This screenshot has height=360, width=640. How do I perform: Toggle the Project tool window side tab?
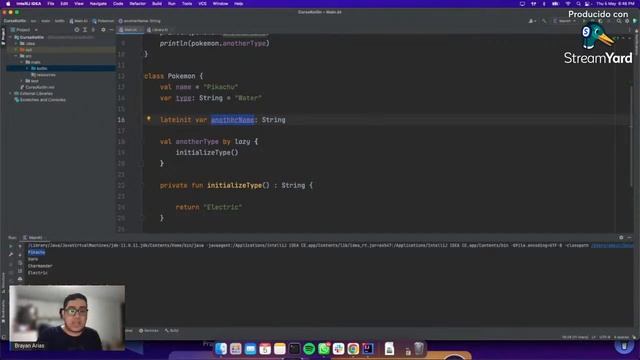[x=3, y=36]
